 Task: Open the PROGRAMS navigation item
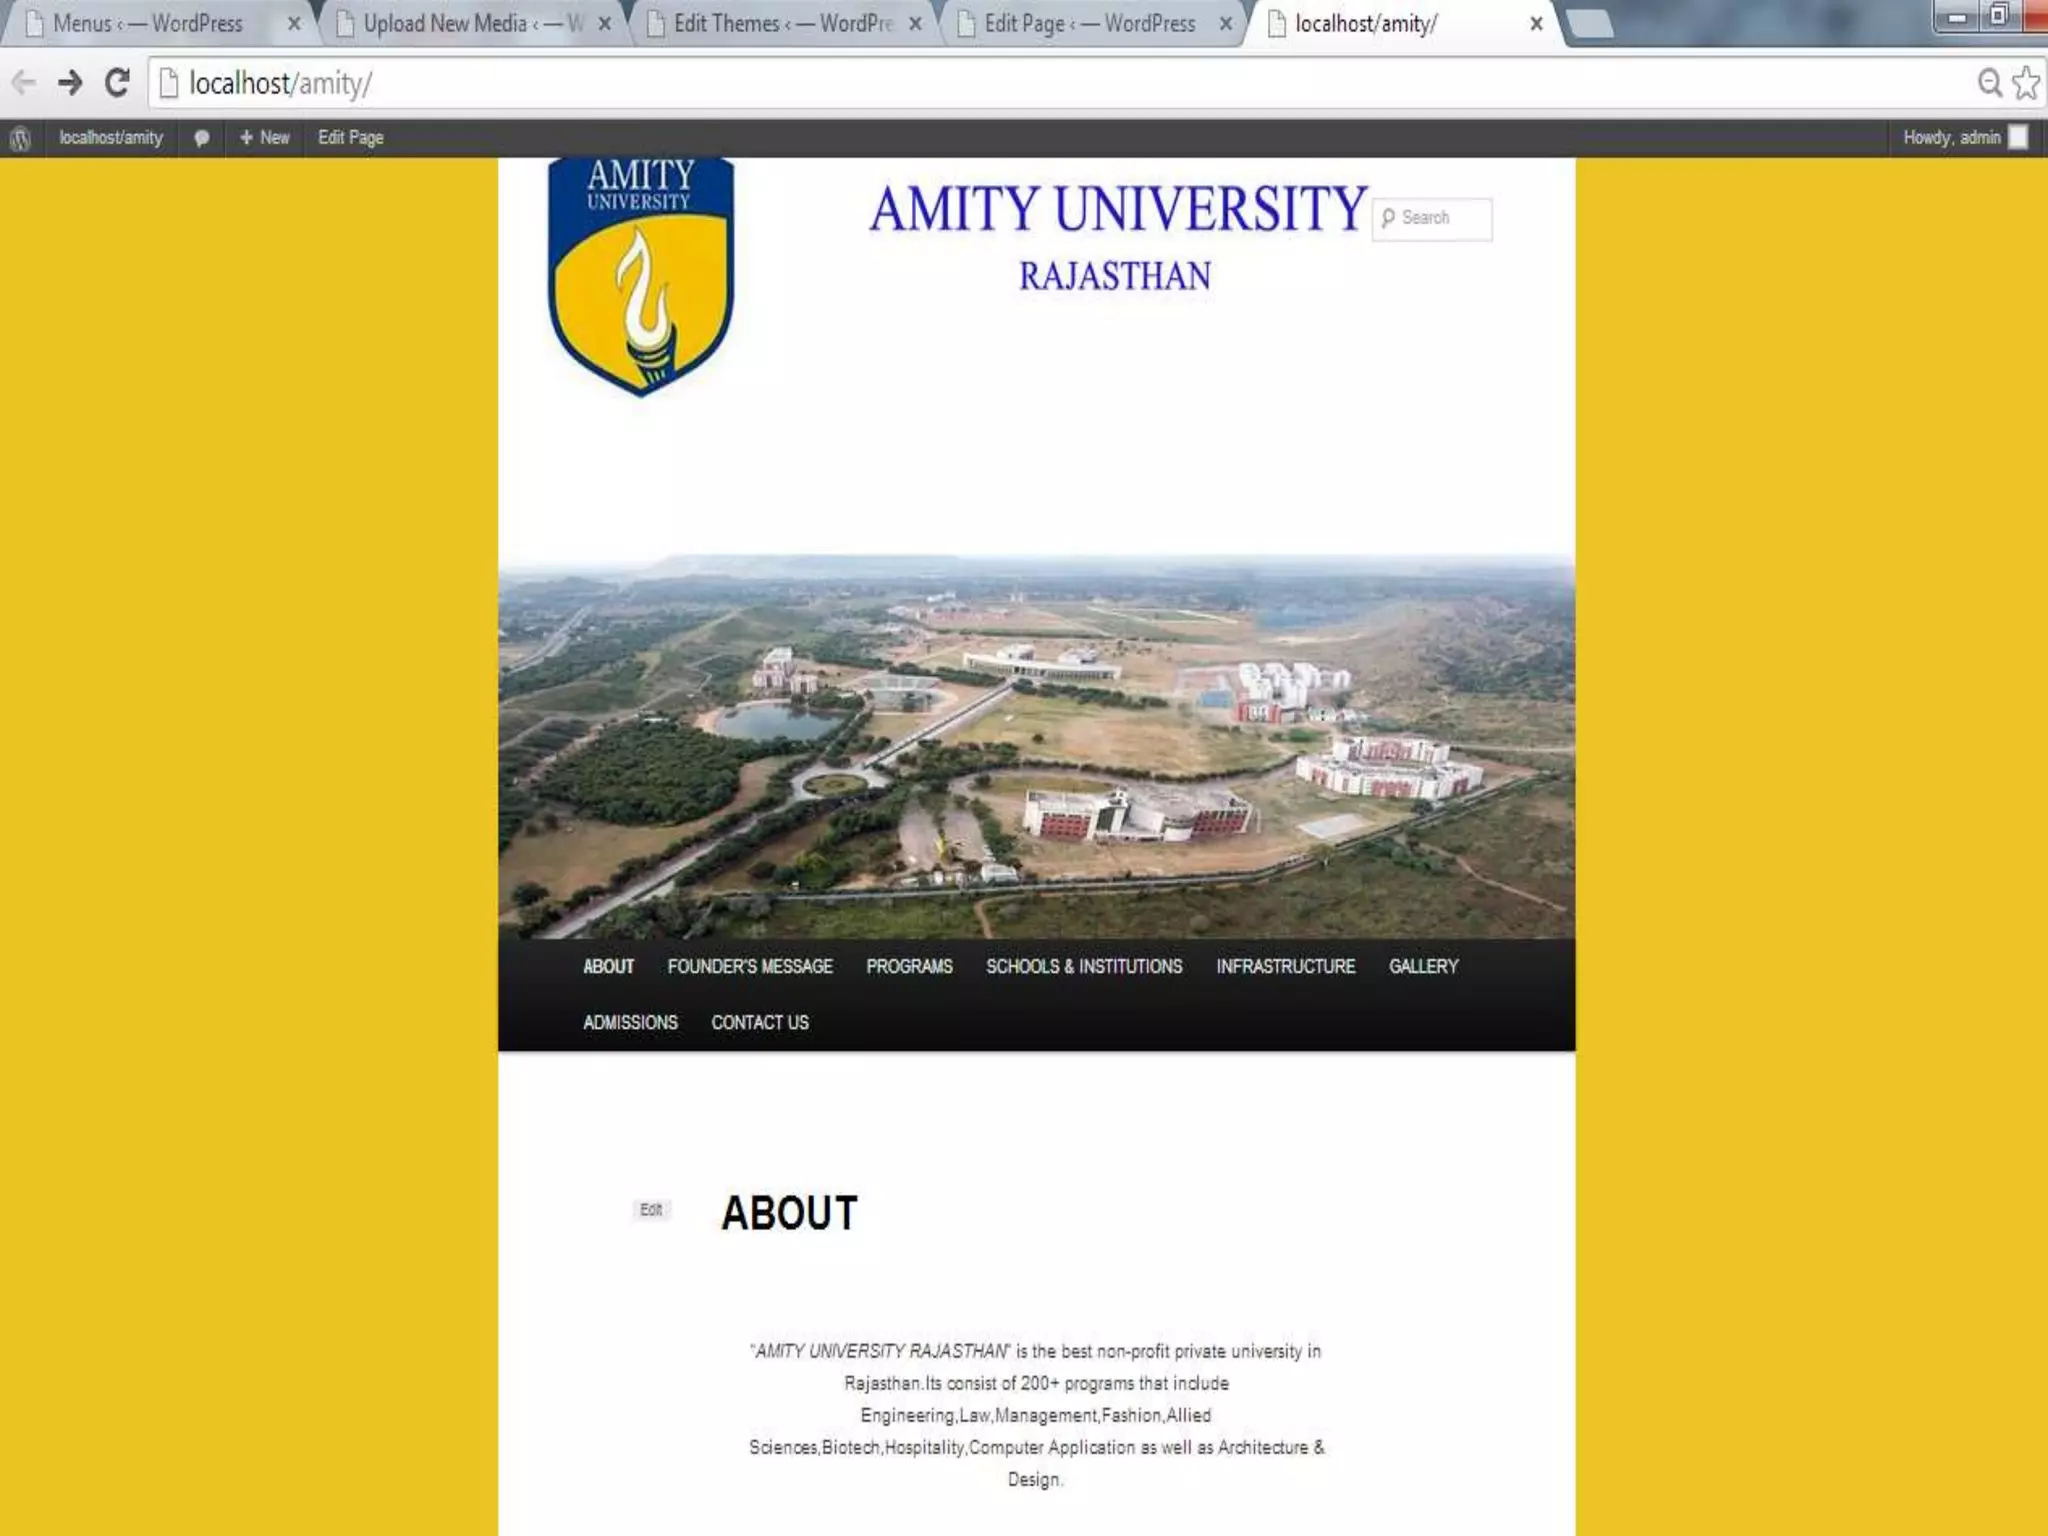click(909, 966)
